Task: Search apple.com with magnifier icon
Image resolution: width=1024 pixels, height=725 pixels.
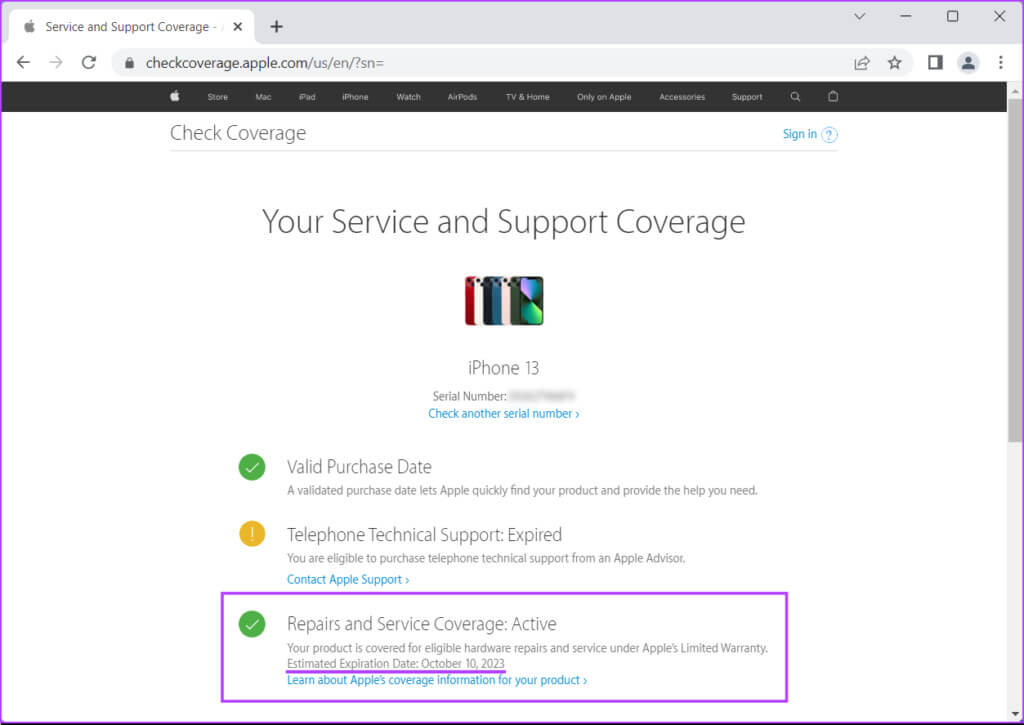Action: (795, 97)
